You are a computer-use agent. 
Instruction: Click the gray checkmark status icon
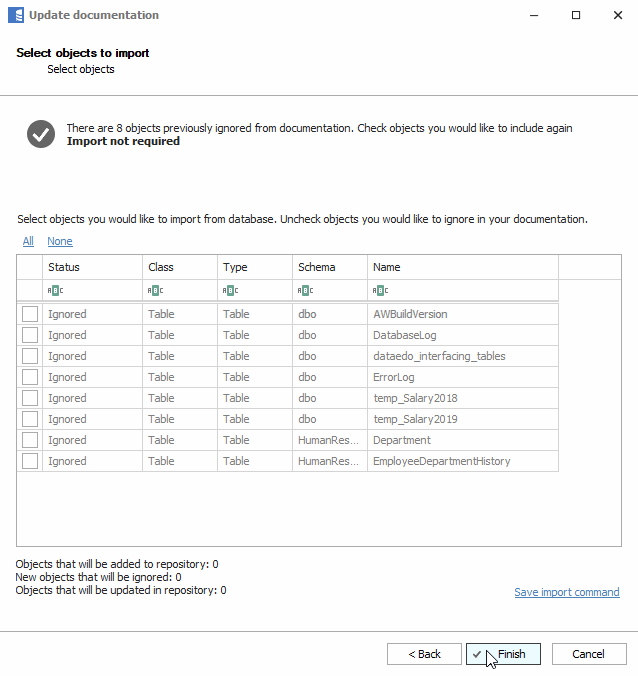coord(41,134)
